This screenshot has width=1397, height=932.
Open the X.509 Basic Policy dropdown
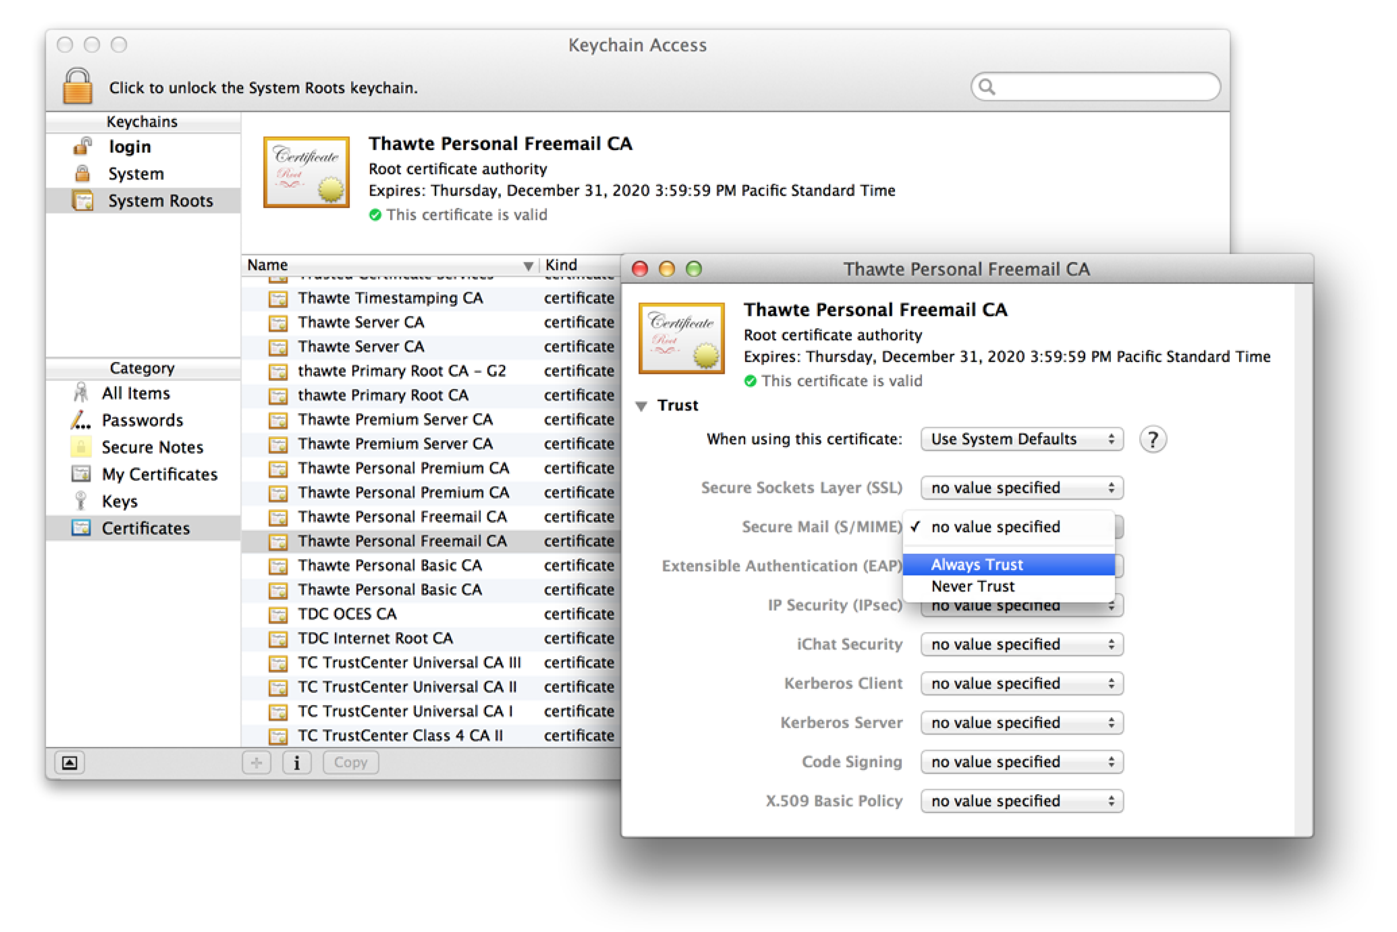click(1021, 800)
